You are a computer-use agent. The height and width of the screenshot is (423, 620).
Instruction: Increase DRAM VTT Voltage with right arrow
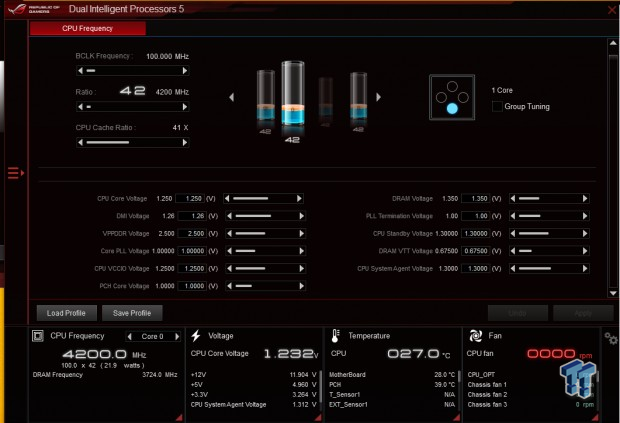(585, 251)
